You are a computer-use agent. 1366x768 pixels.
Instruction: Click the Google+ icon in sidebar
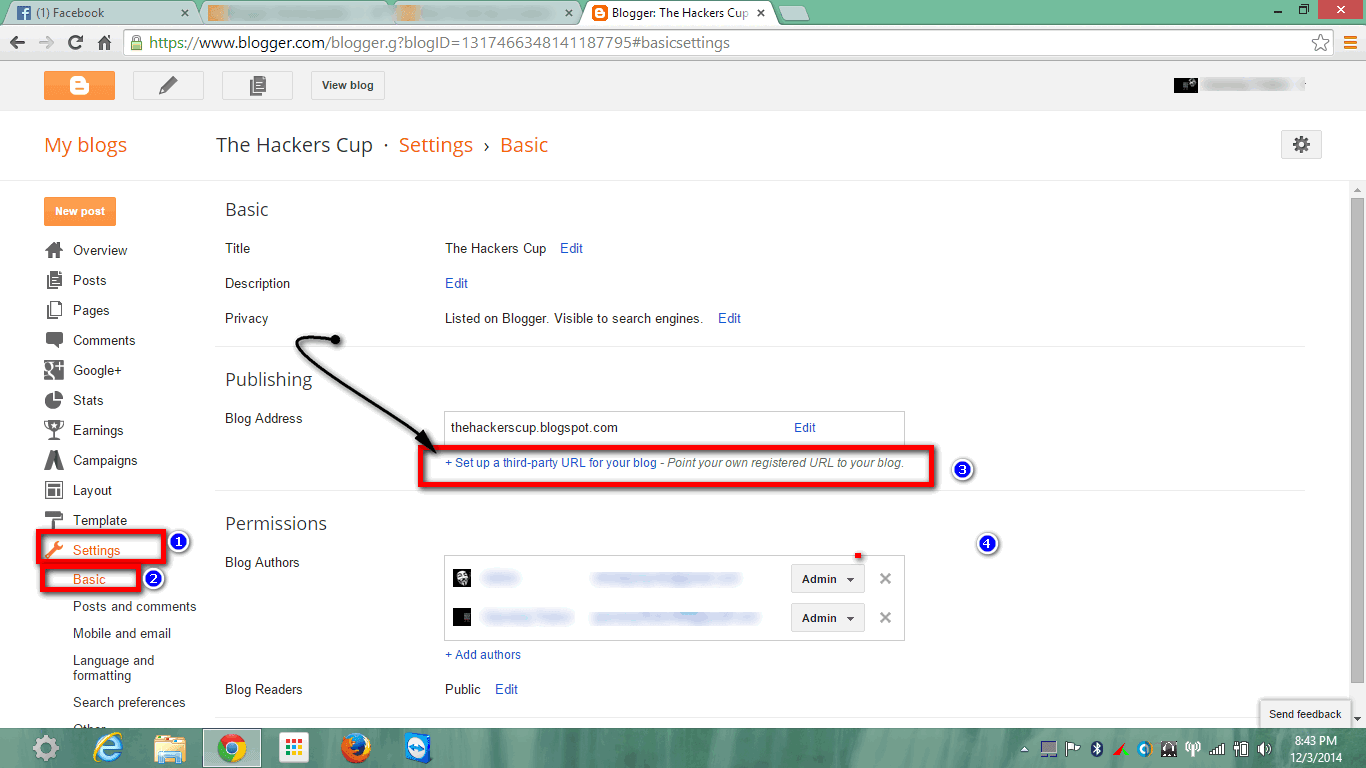(54, 370)
